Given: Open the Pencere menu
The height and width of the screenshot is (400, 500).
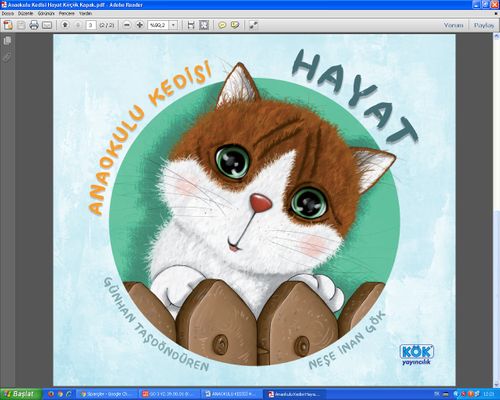Looking at the screenshot, I should coord(67,14).
